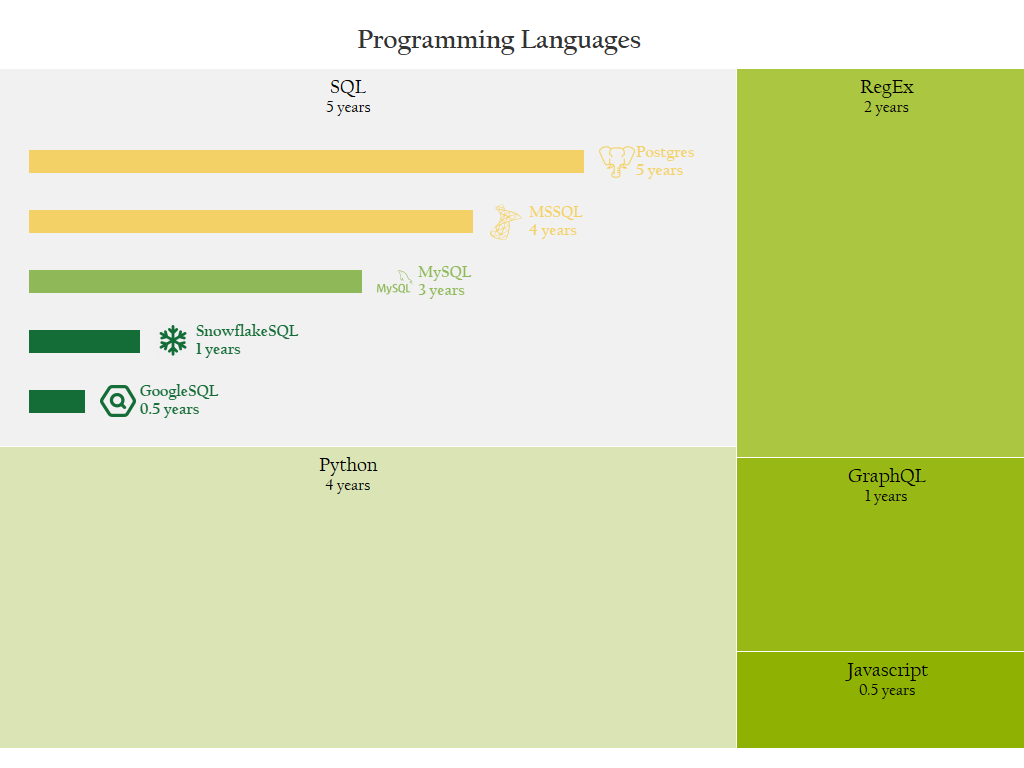Click the 'RegEx' heading label
The image size is (1024, 768).
pyautogui.click(x=886, y=87)
